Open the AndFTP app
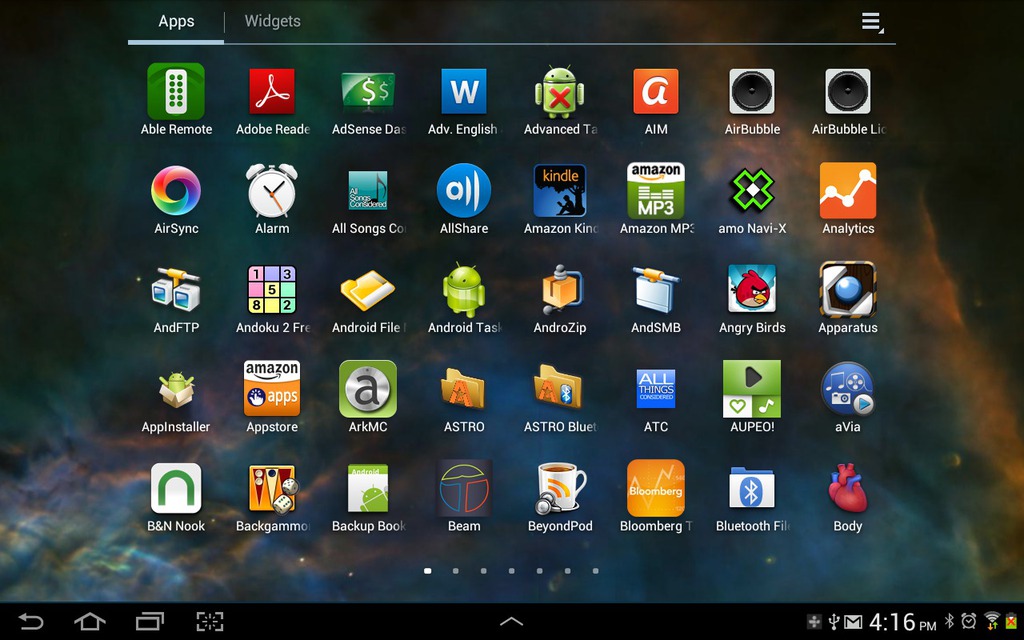Viewport: 1024px width, 640px height. [176, 290]
